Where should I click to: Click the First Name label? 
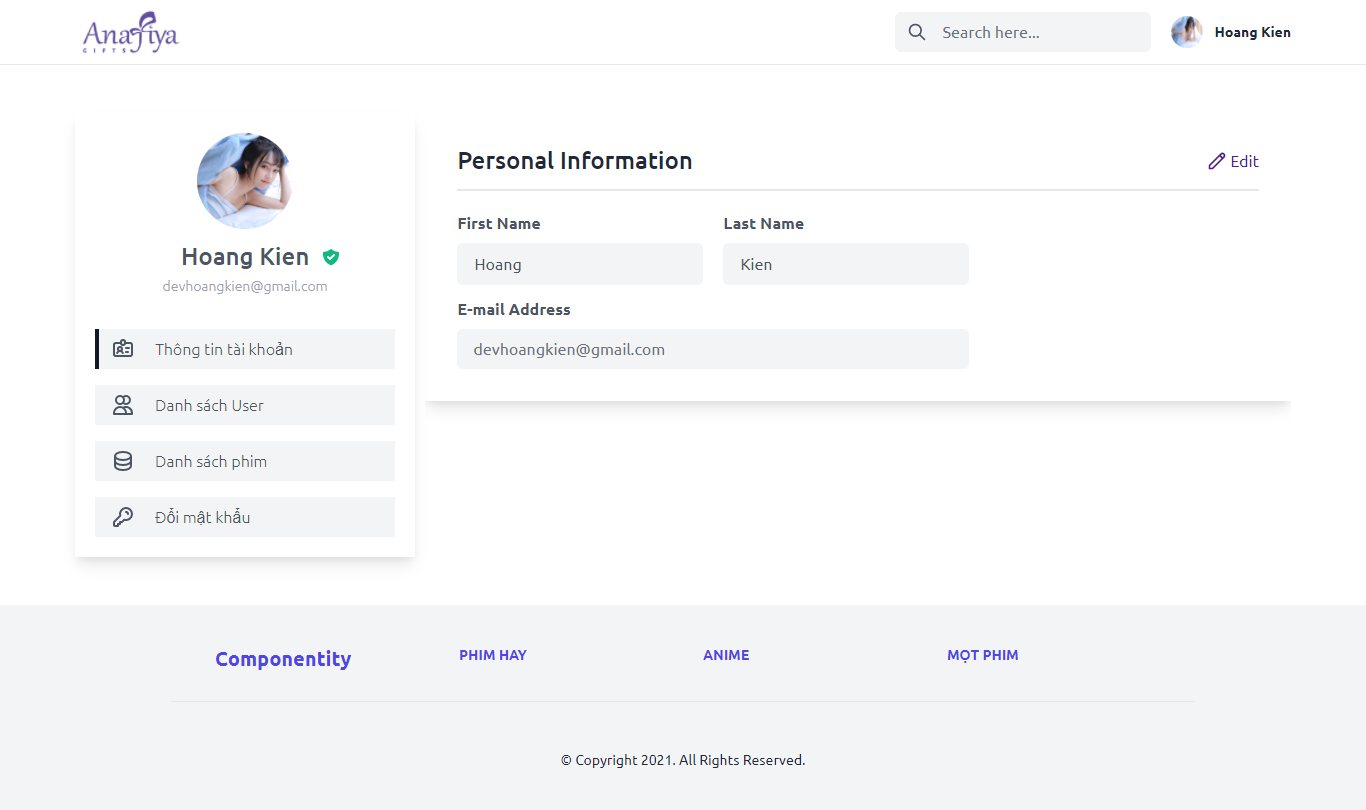point(499,224)
